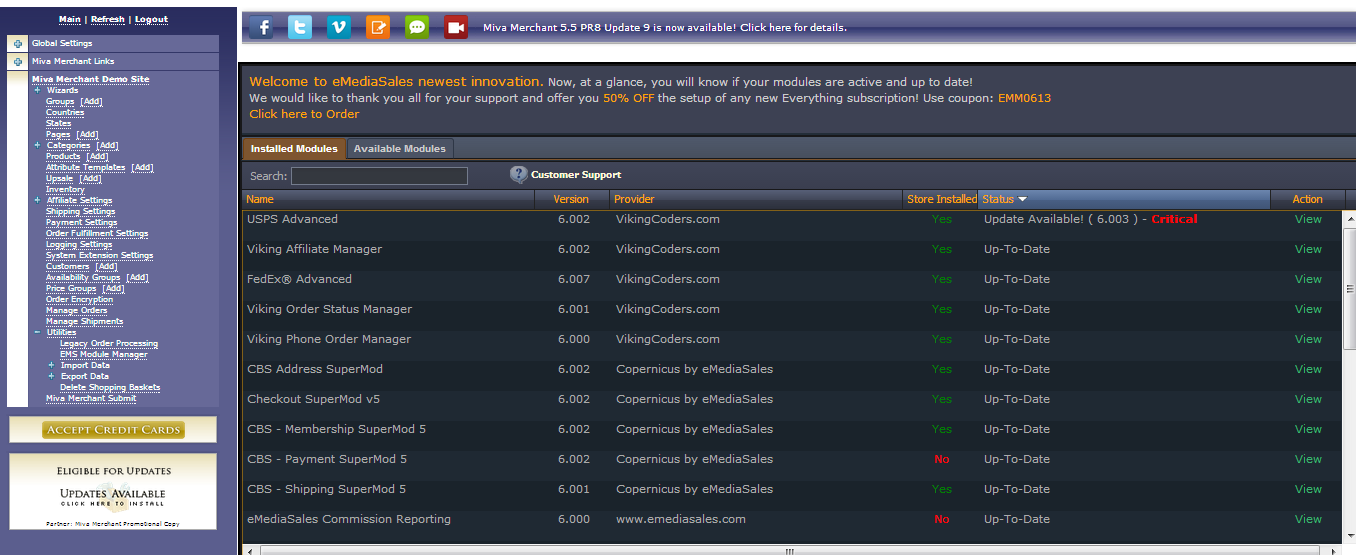View the CBS Membership SuperMod 5 module
Image resolution: width=1356 pixels, height=555 pixels.
pos(1308,429)
